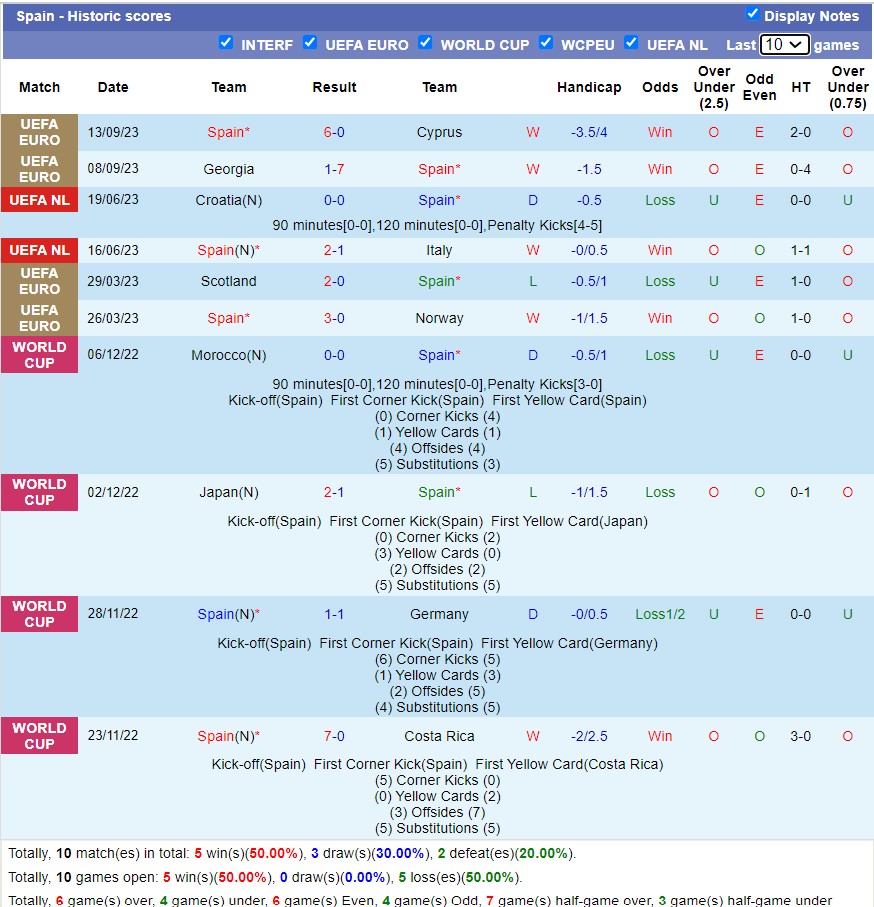Disable the UEFA EURO filter checkbox
The width and height of the screenshot is (874, 907).
pyautogui.click(x=310, y=43)
